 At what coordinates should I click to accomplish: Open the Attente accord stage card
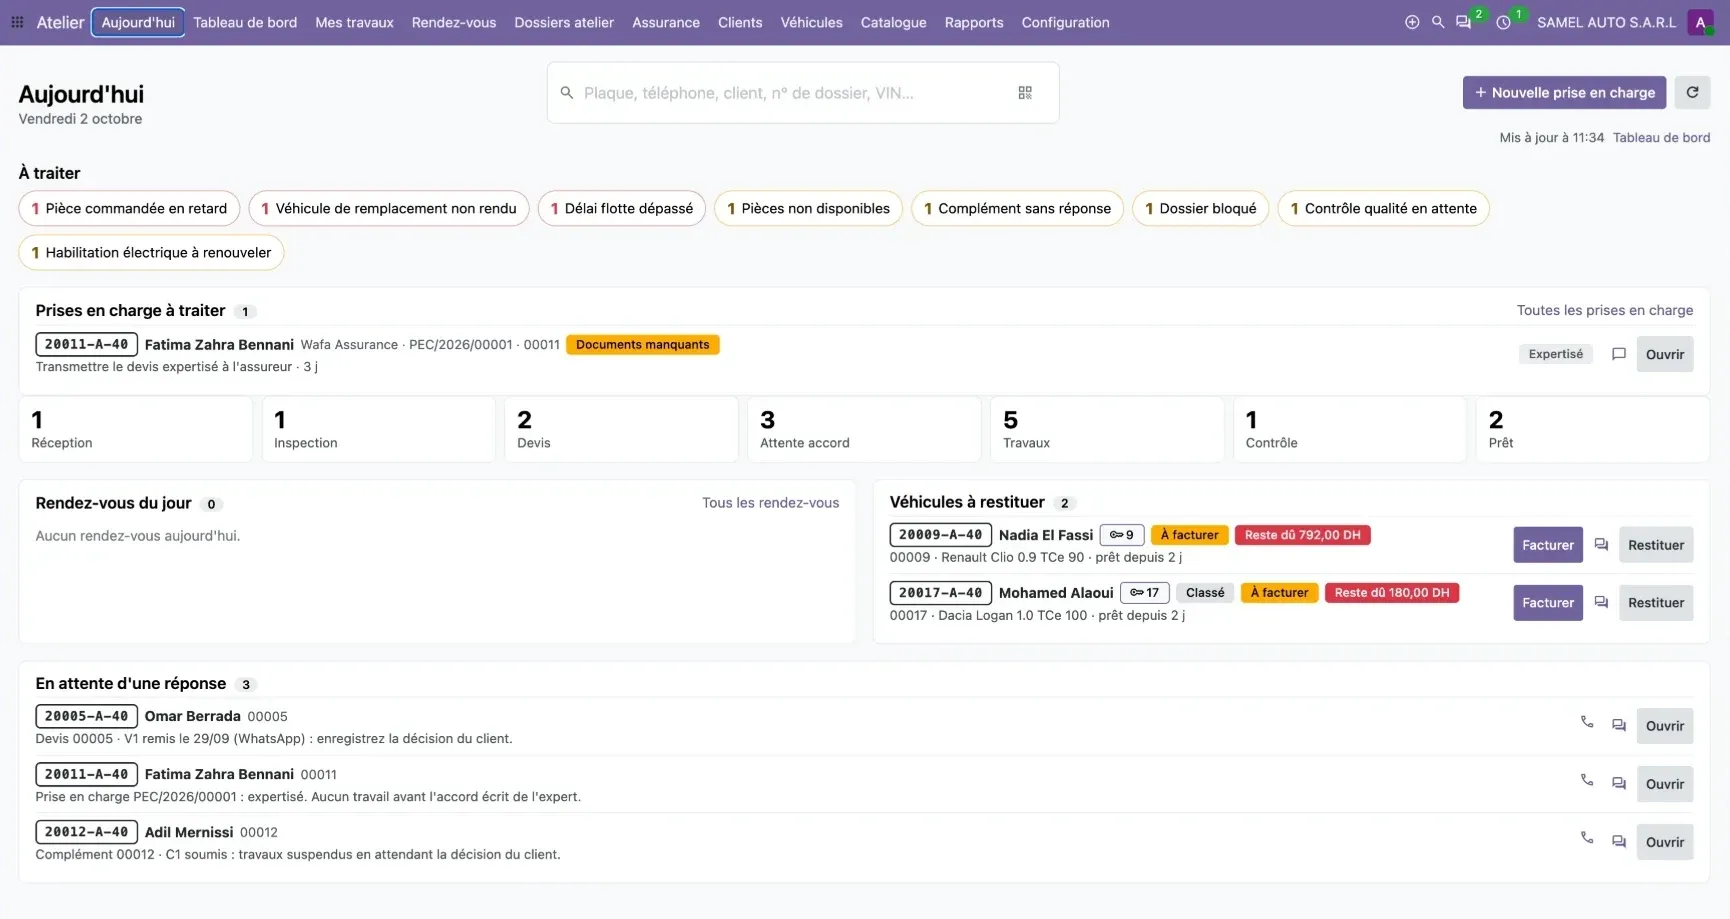click(864, 429)
